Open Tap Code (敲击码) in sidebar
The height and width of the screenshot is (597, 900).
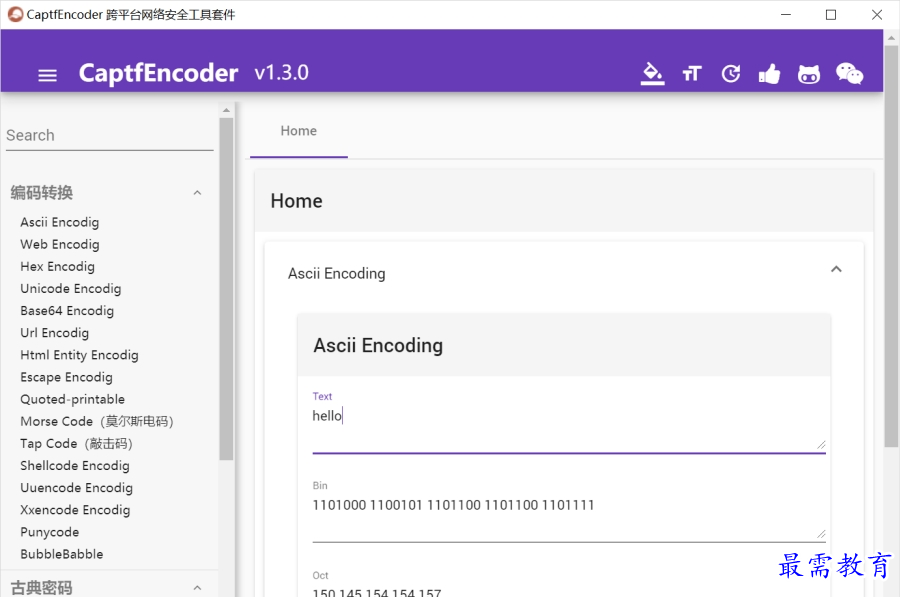(76, 444)
